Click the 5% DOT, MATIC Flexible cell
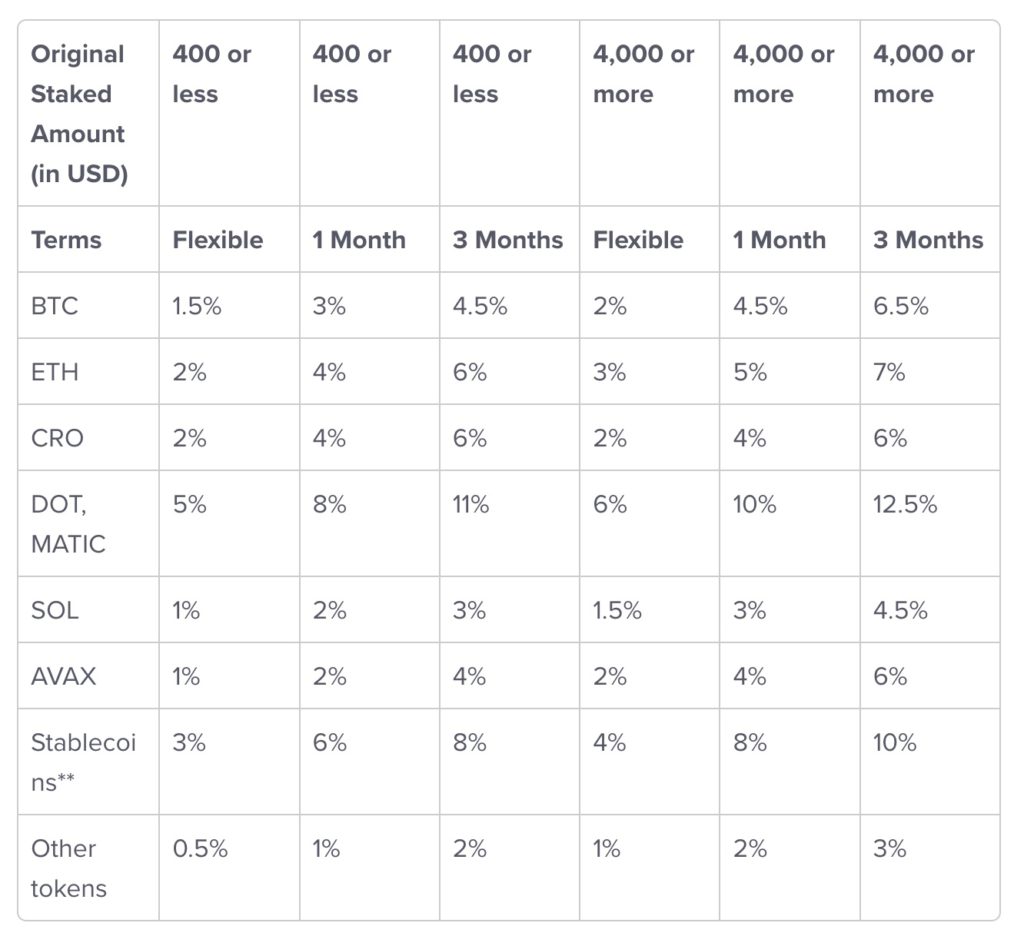1024x936 pixels. [x=189, y=504]
